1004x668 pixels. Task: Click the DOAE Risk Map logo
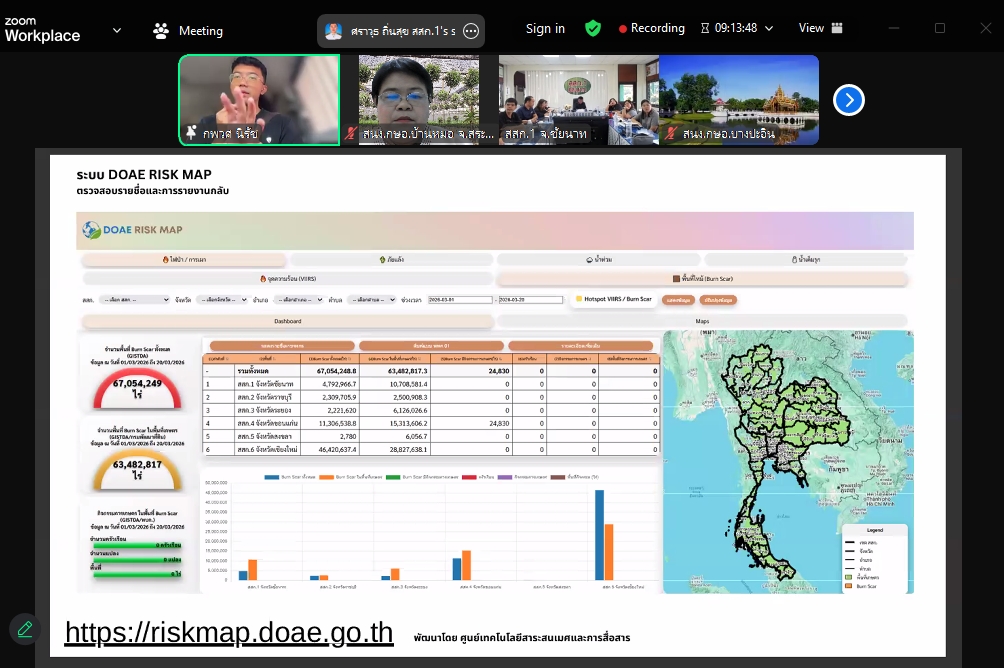132,230
